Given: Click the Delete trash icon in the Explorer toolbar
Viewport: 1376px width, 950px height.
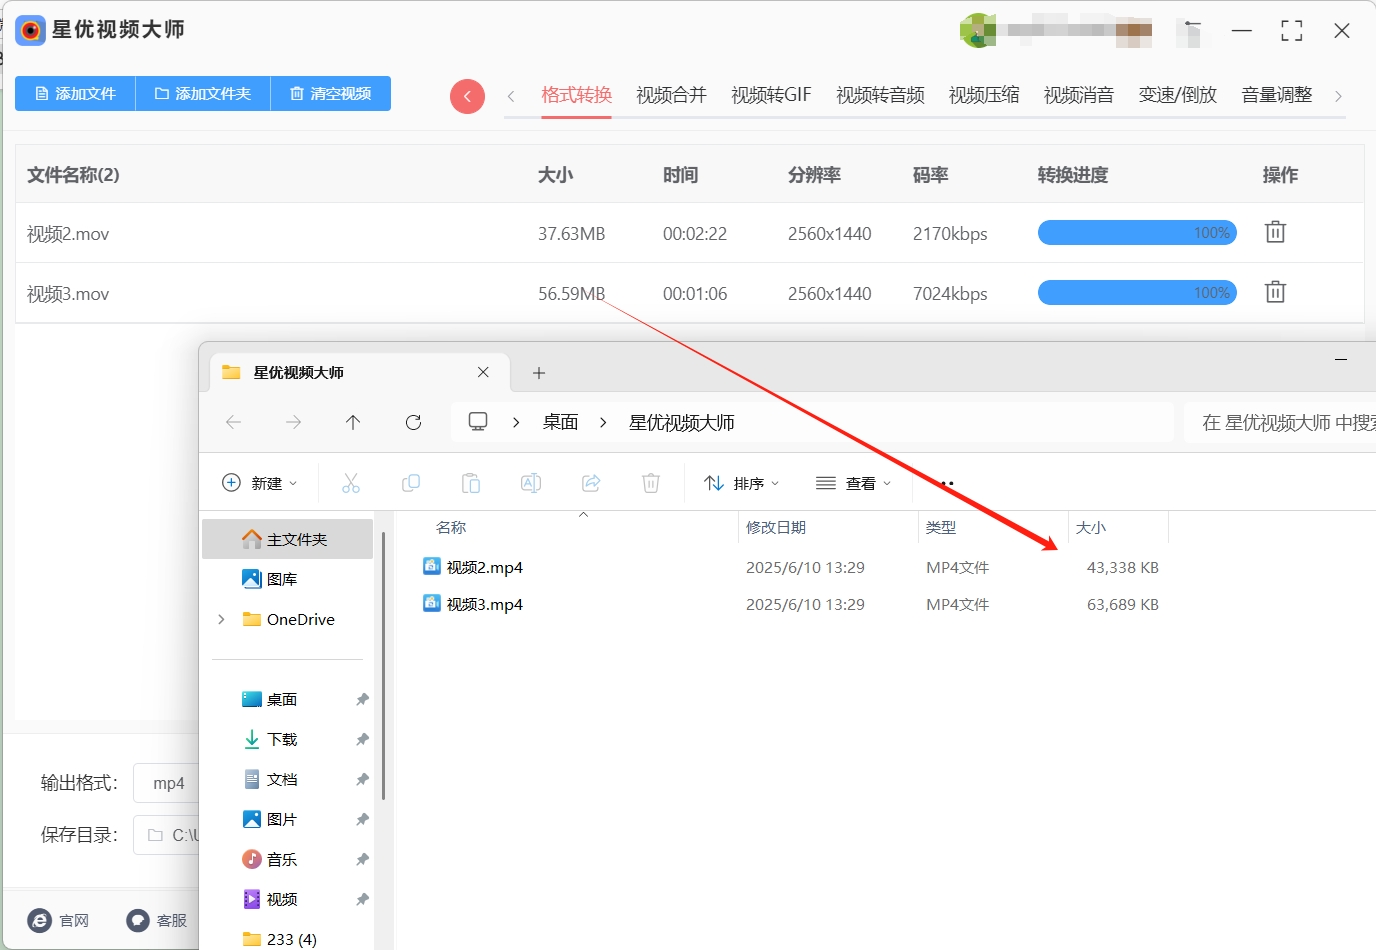Looking at the screenshot, I should coord(651,483).
